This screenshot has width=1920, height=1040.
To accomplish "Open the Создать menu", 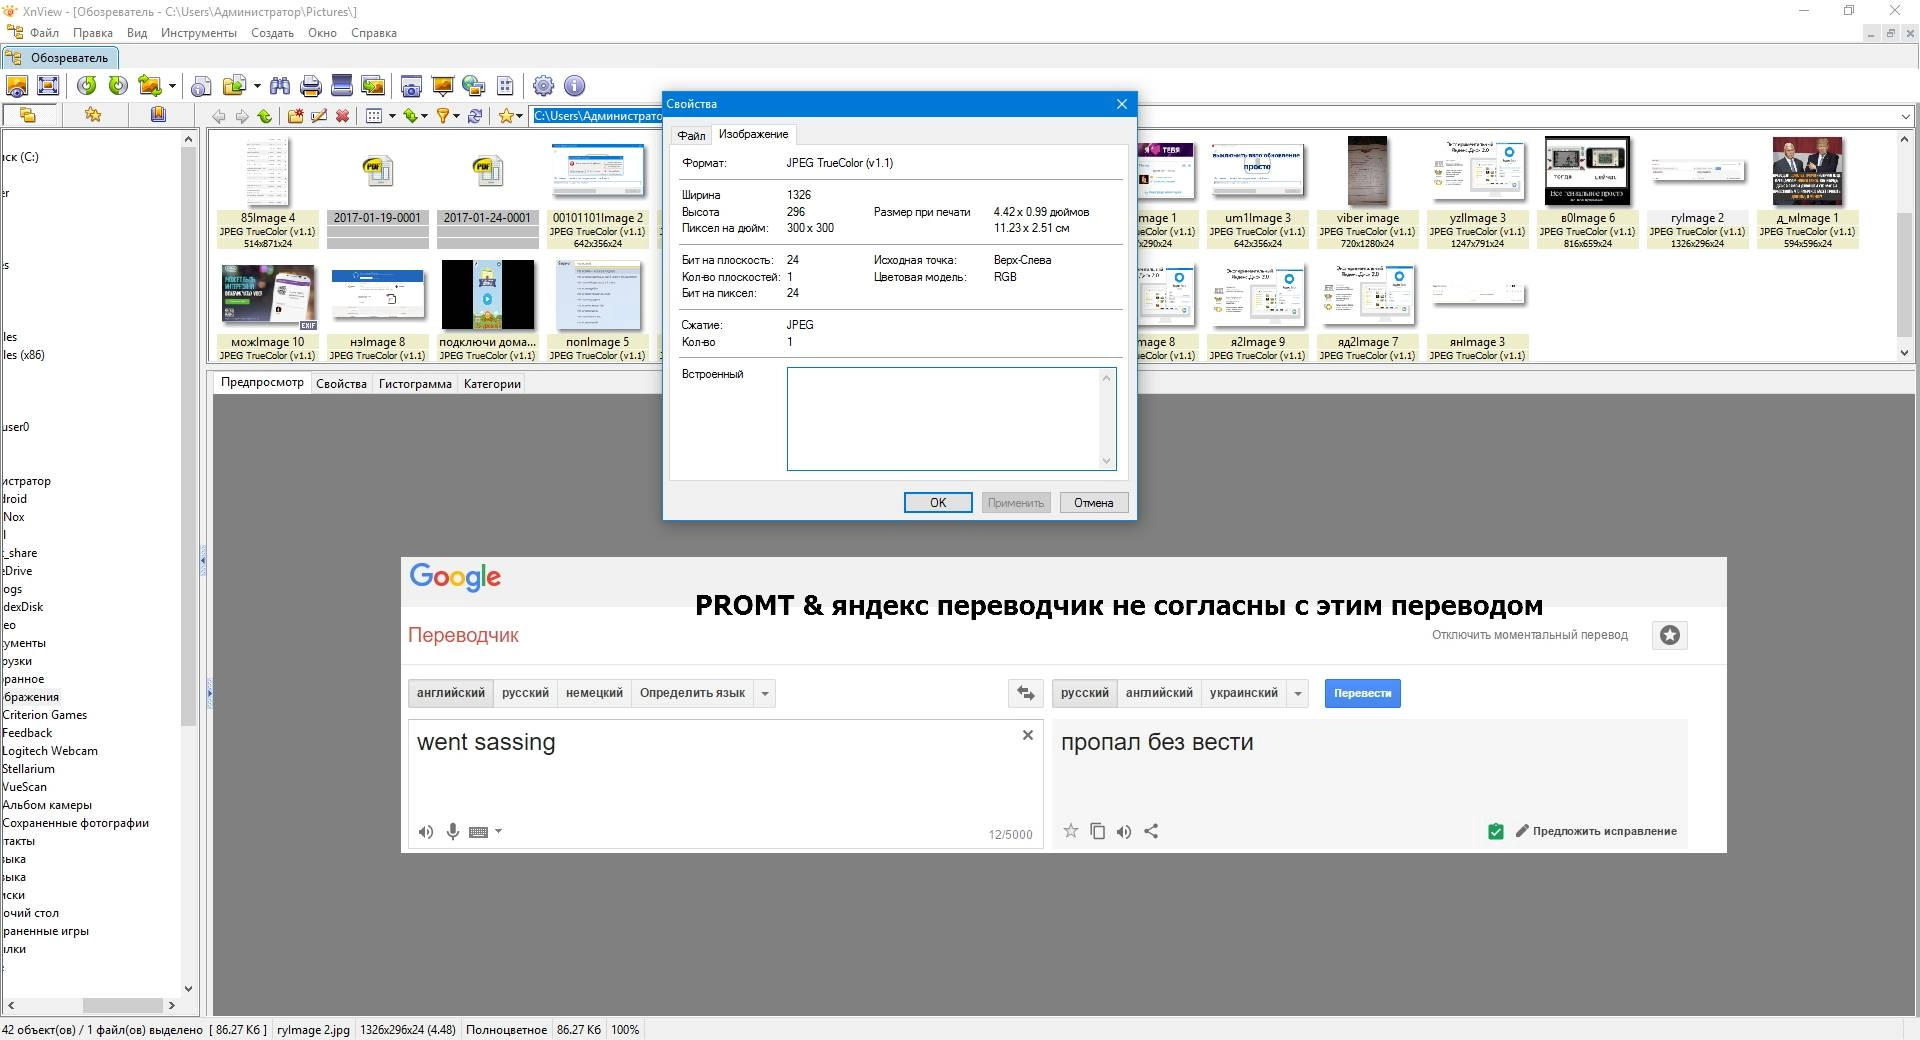I will point(272,33).
